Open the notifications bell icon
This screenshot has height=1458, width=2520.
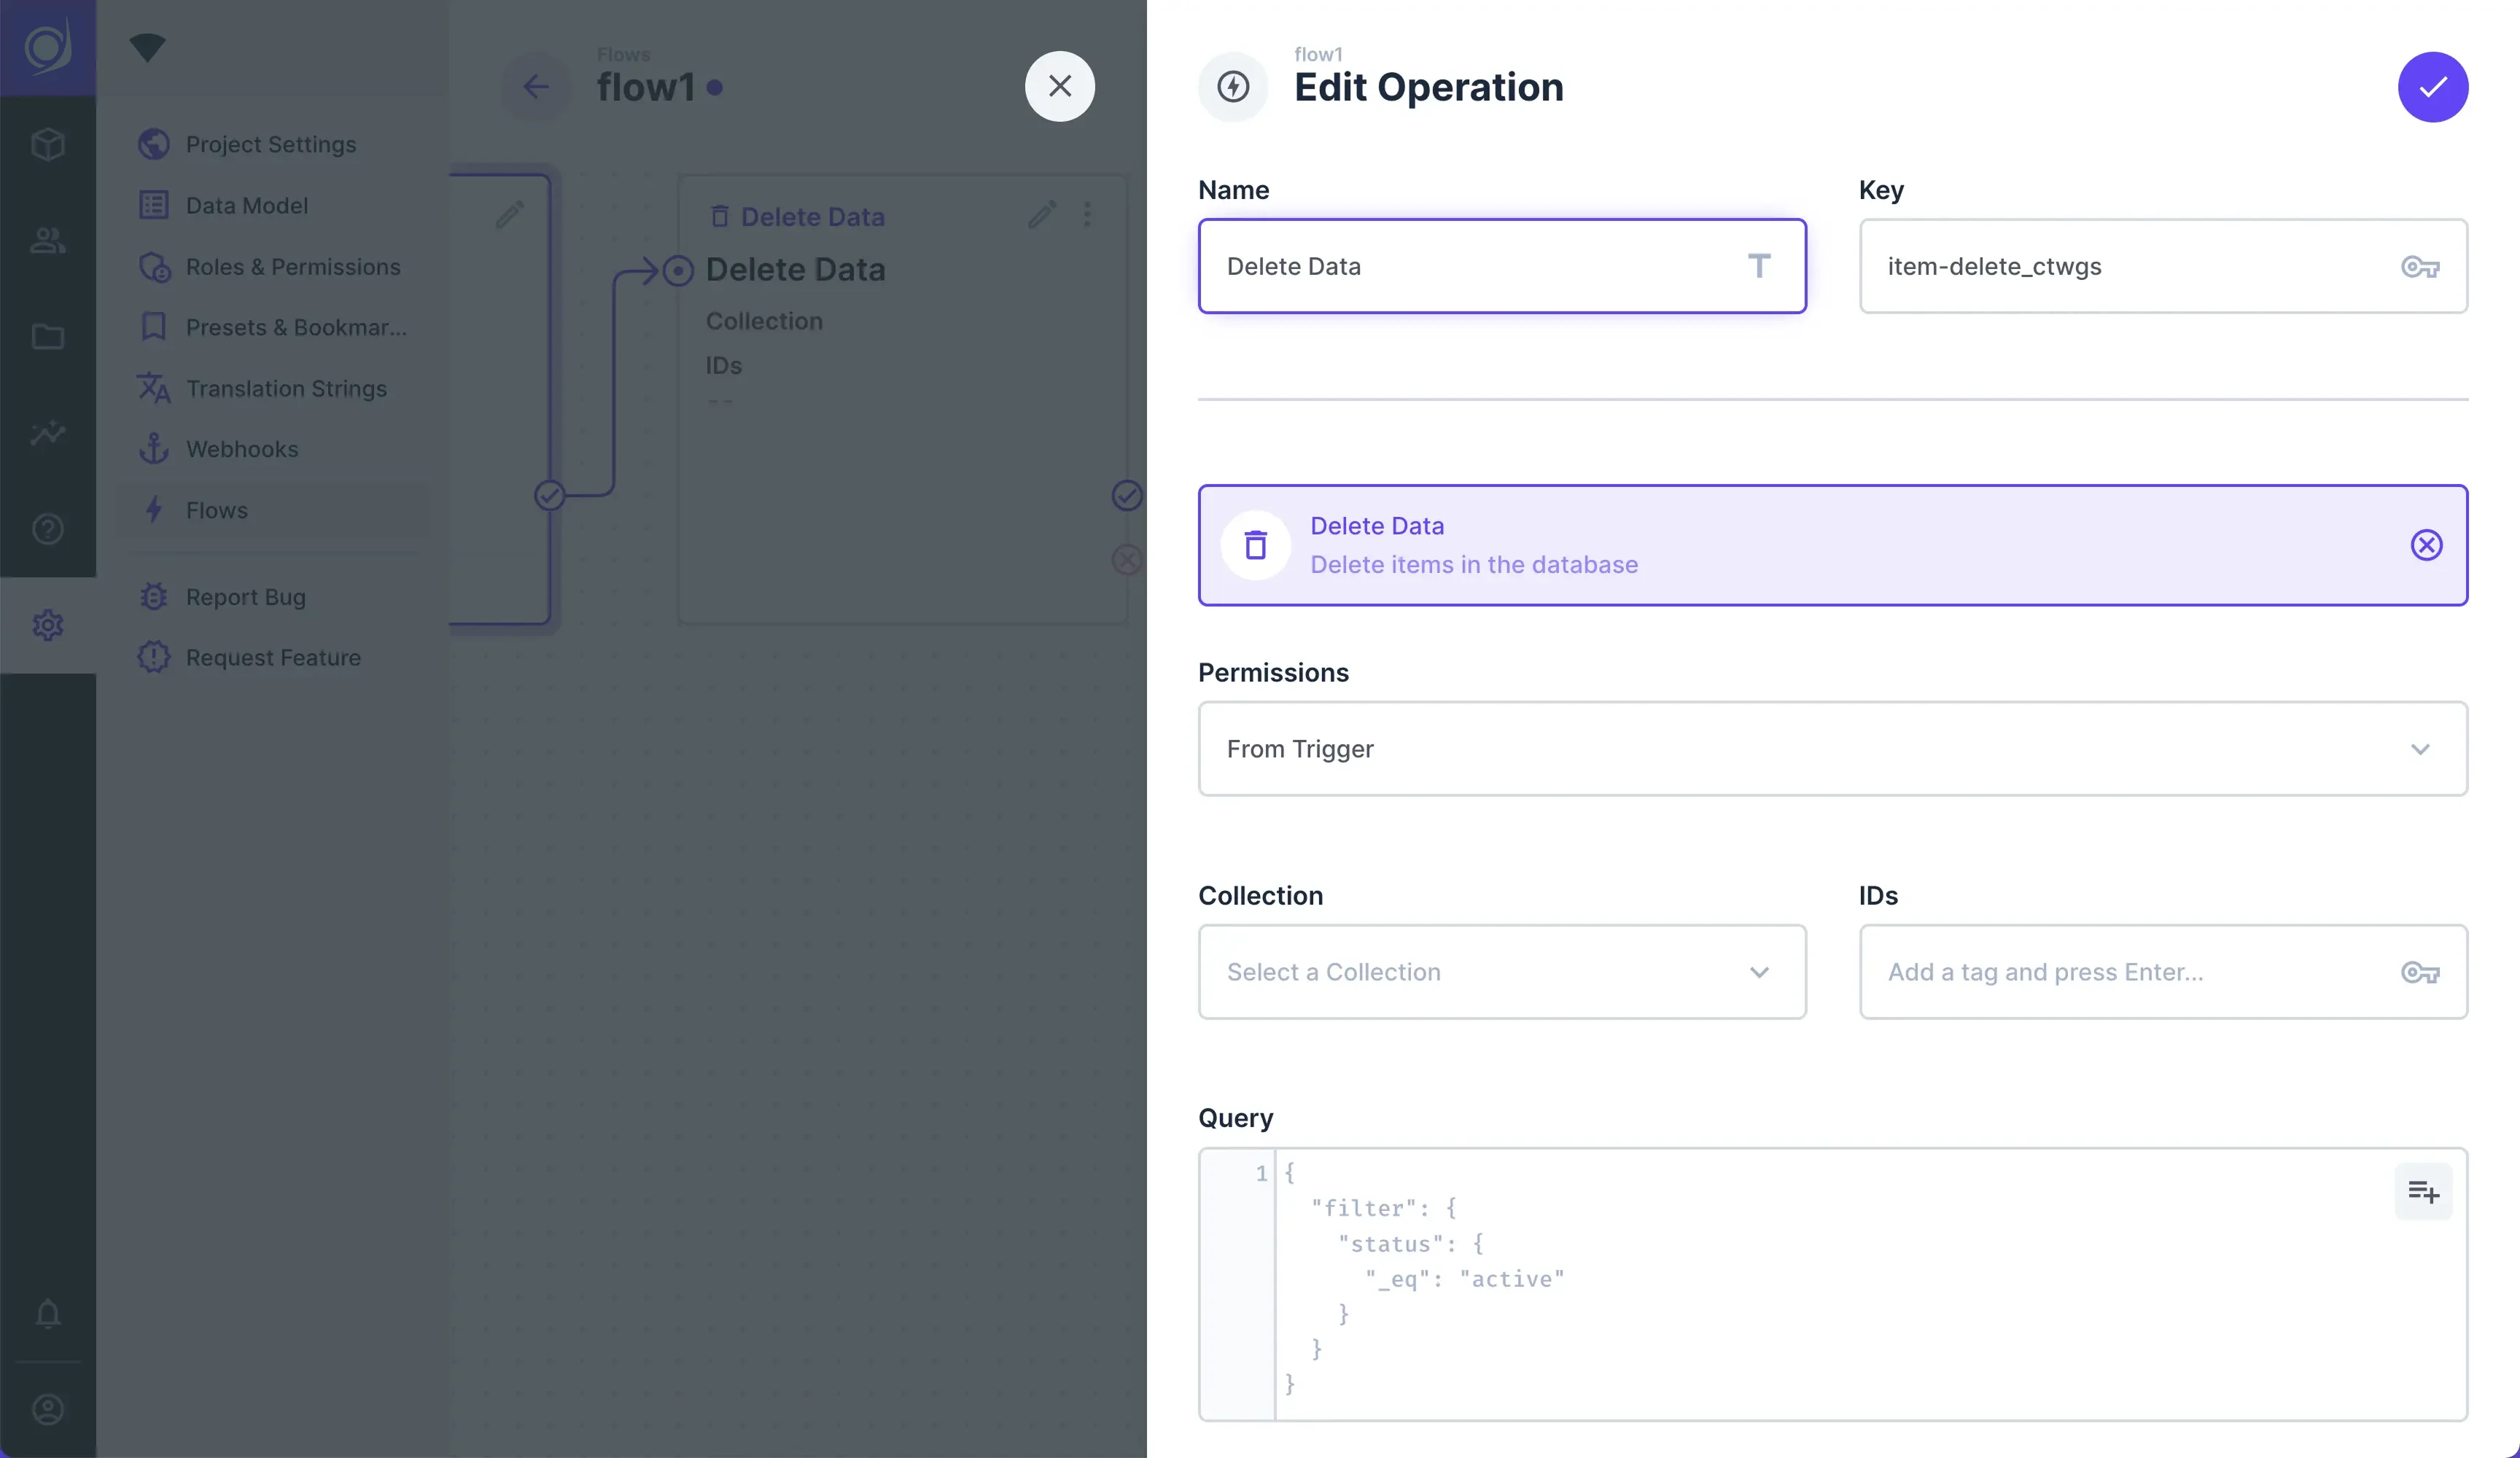pos(48,1313)
